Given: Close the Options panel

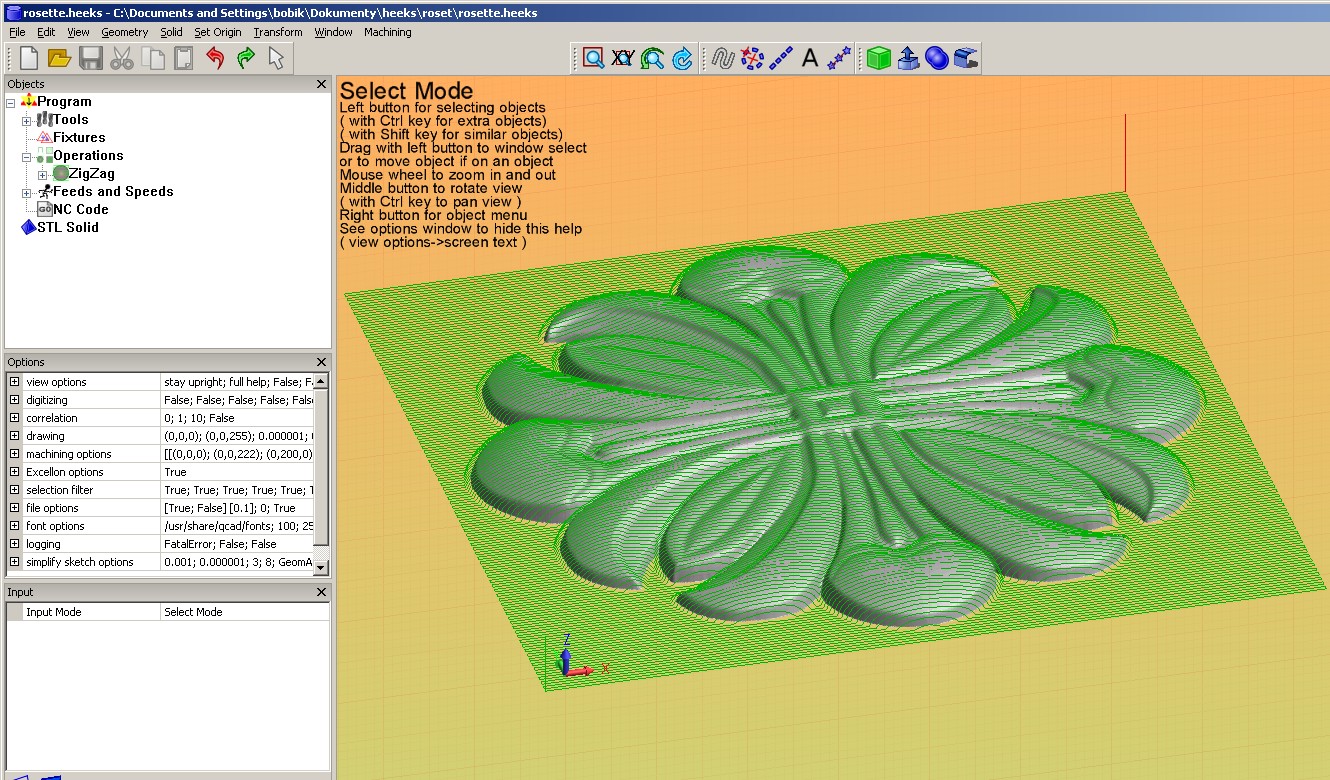Looking at the screenshot, I should [321, 362].
